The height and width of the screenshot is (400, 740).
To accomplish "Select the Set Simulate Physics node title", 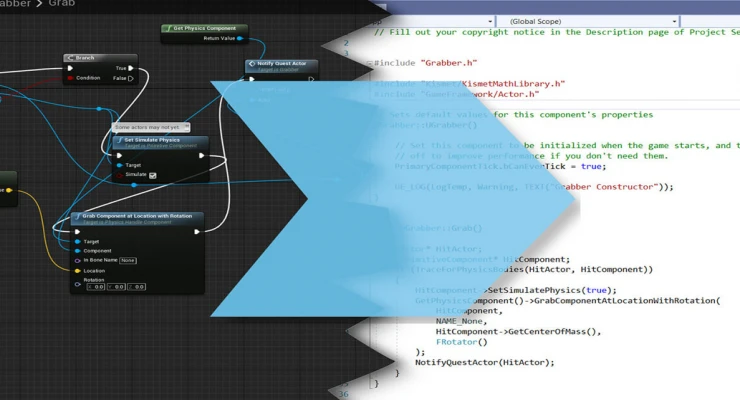I will (x=152, y=140).
